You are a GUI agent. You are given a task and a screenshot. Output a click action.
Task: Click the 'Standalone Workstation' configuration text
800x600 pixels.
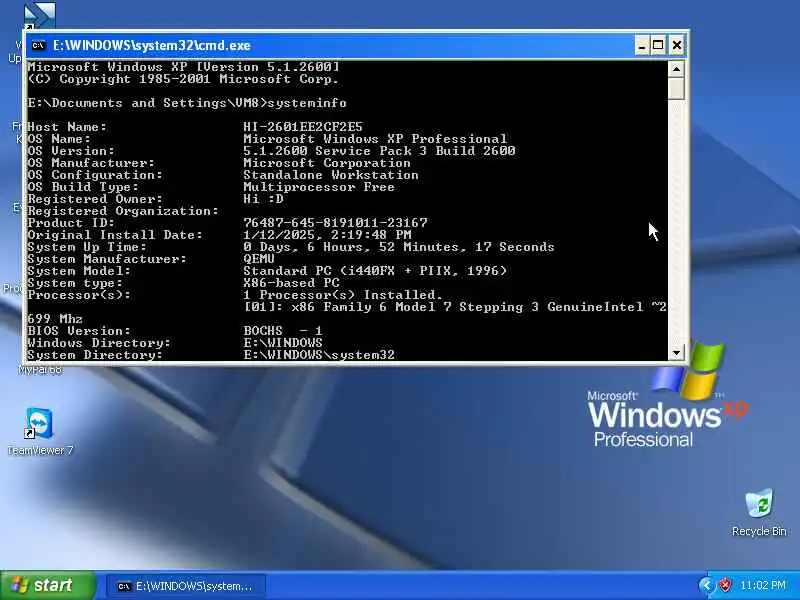pos(331,174)
